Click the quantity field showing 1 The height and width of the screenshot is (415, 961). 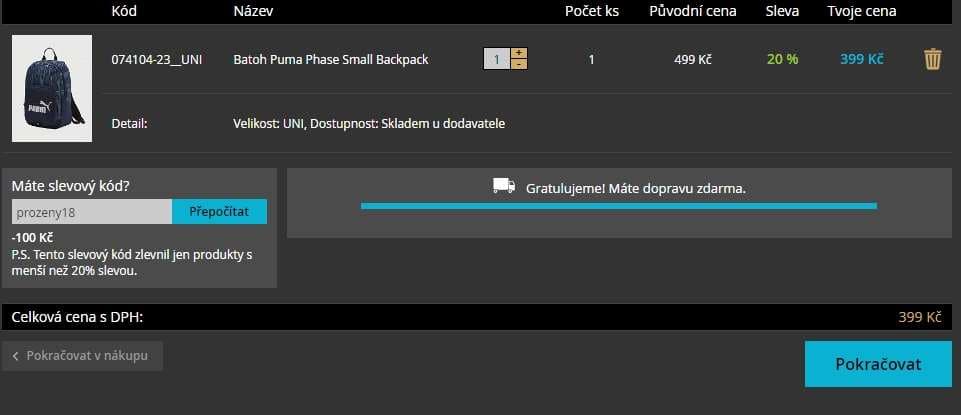[x=497, y=59]
